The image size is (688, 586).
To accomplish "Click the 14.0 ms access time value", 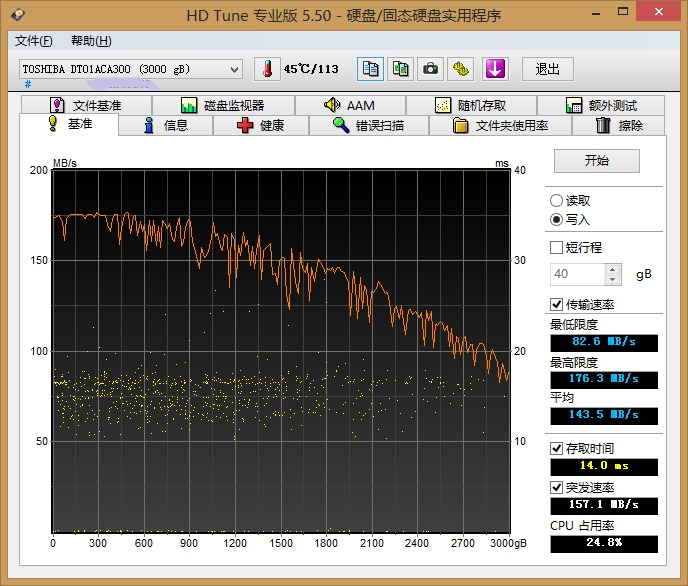I will click(604, 466).
